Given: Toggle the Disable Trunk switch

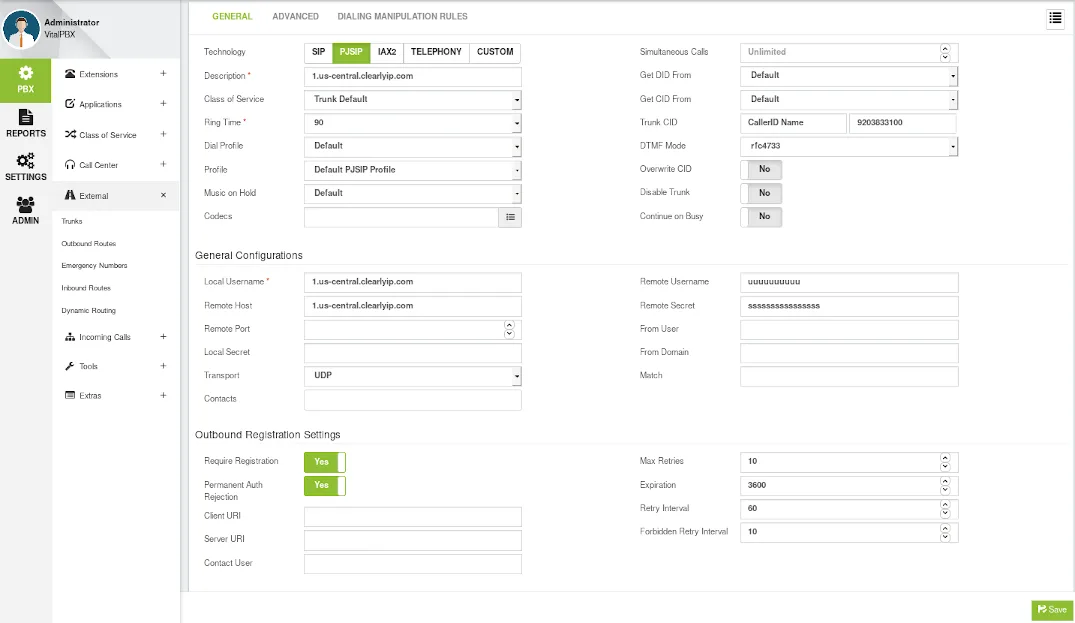Looking at the screenshot, I should pyautogui.click(x=761, y=193).
